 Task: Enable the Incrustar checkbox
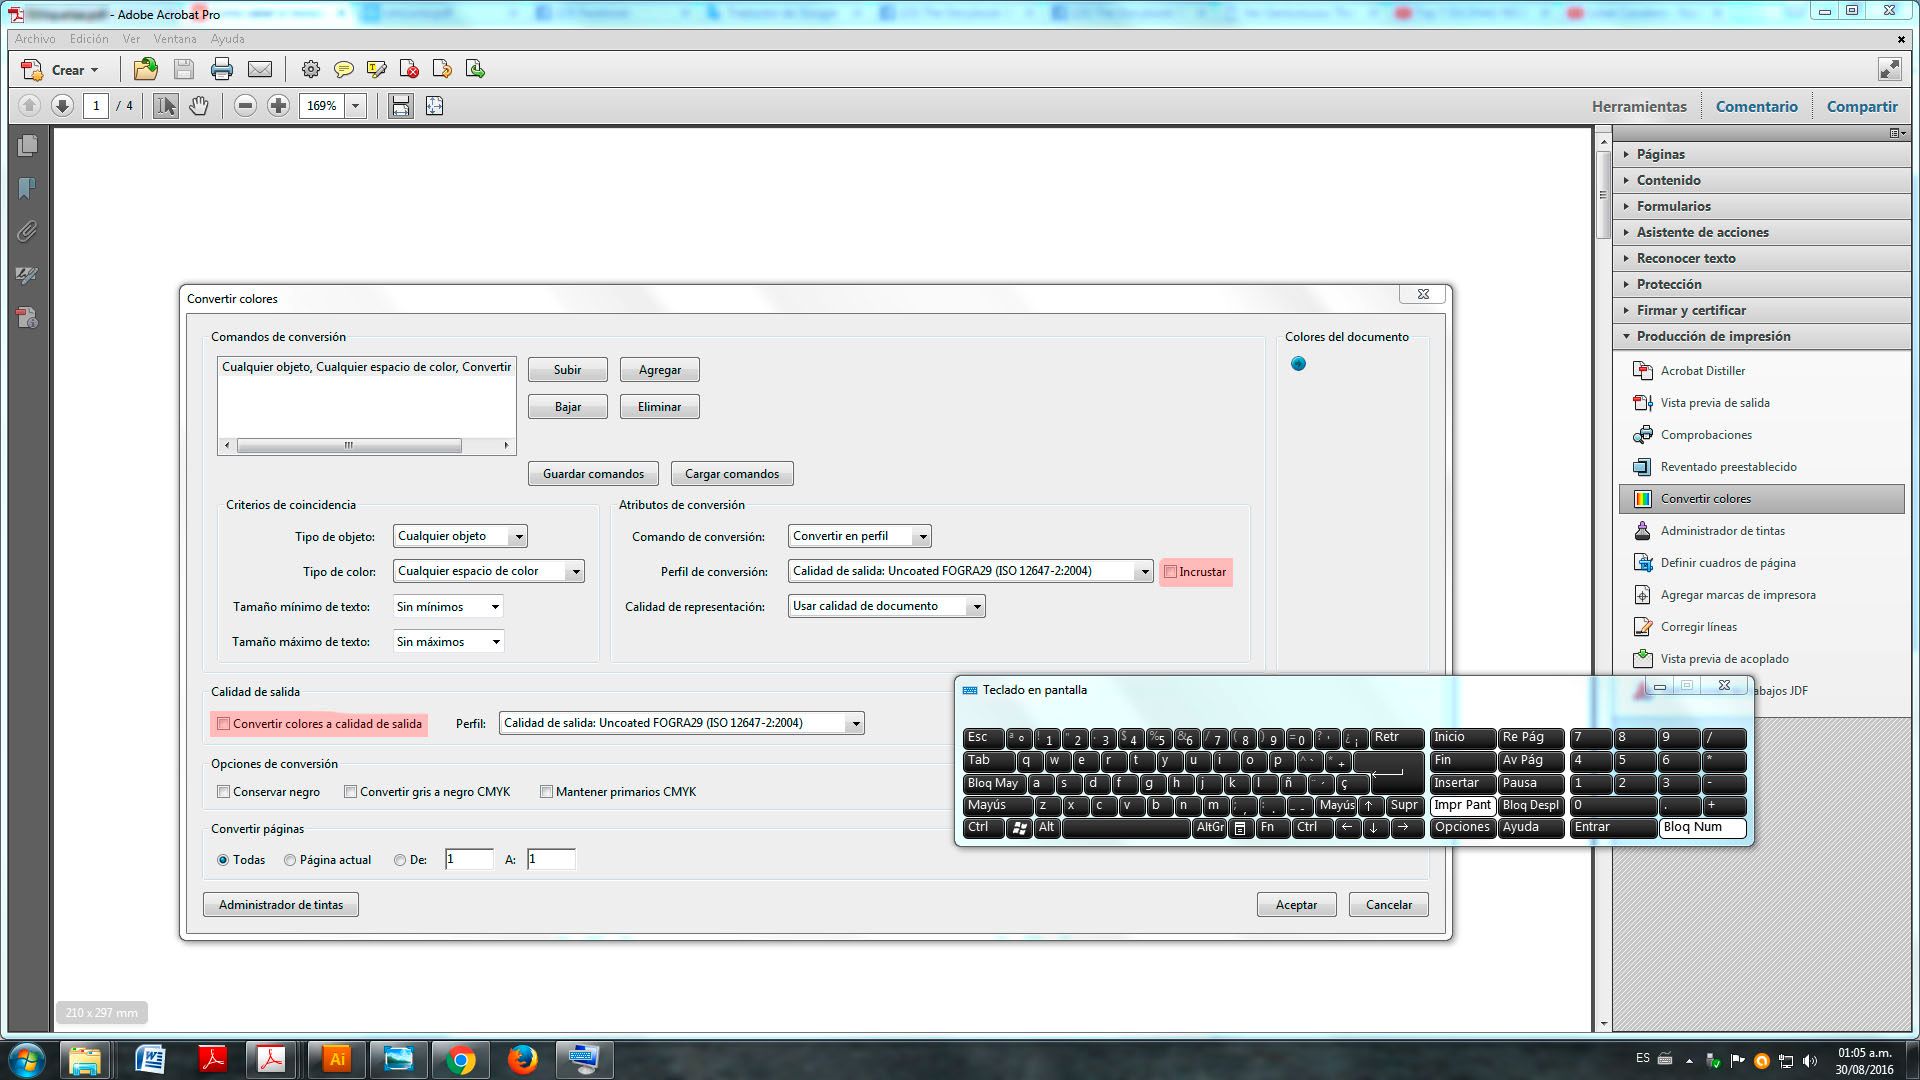[1170, 572]
